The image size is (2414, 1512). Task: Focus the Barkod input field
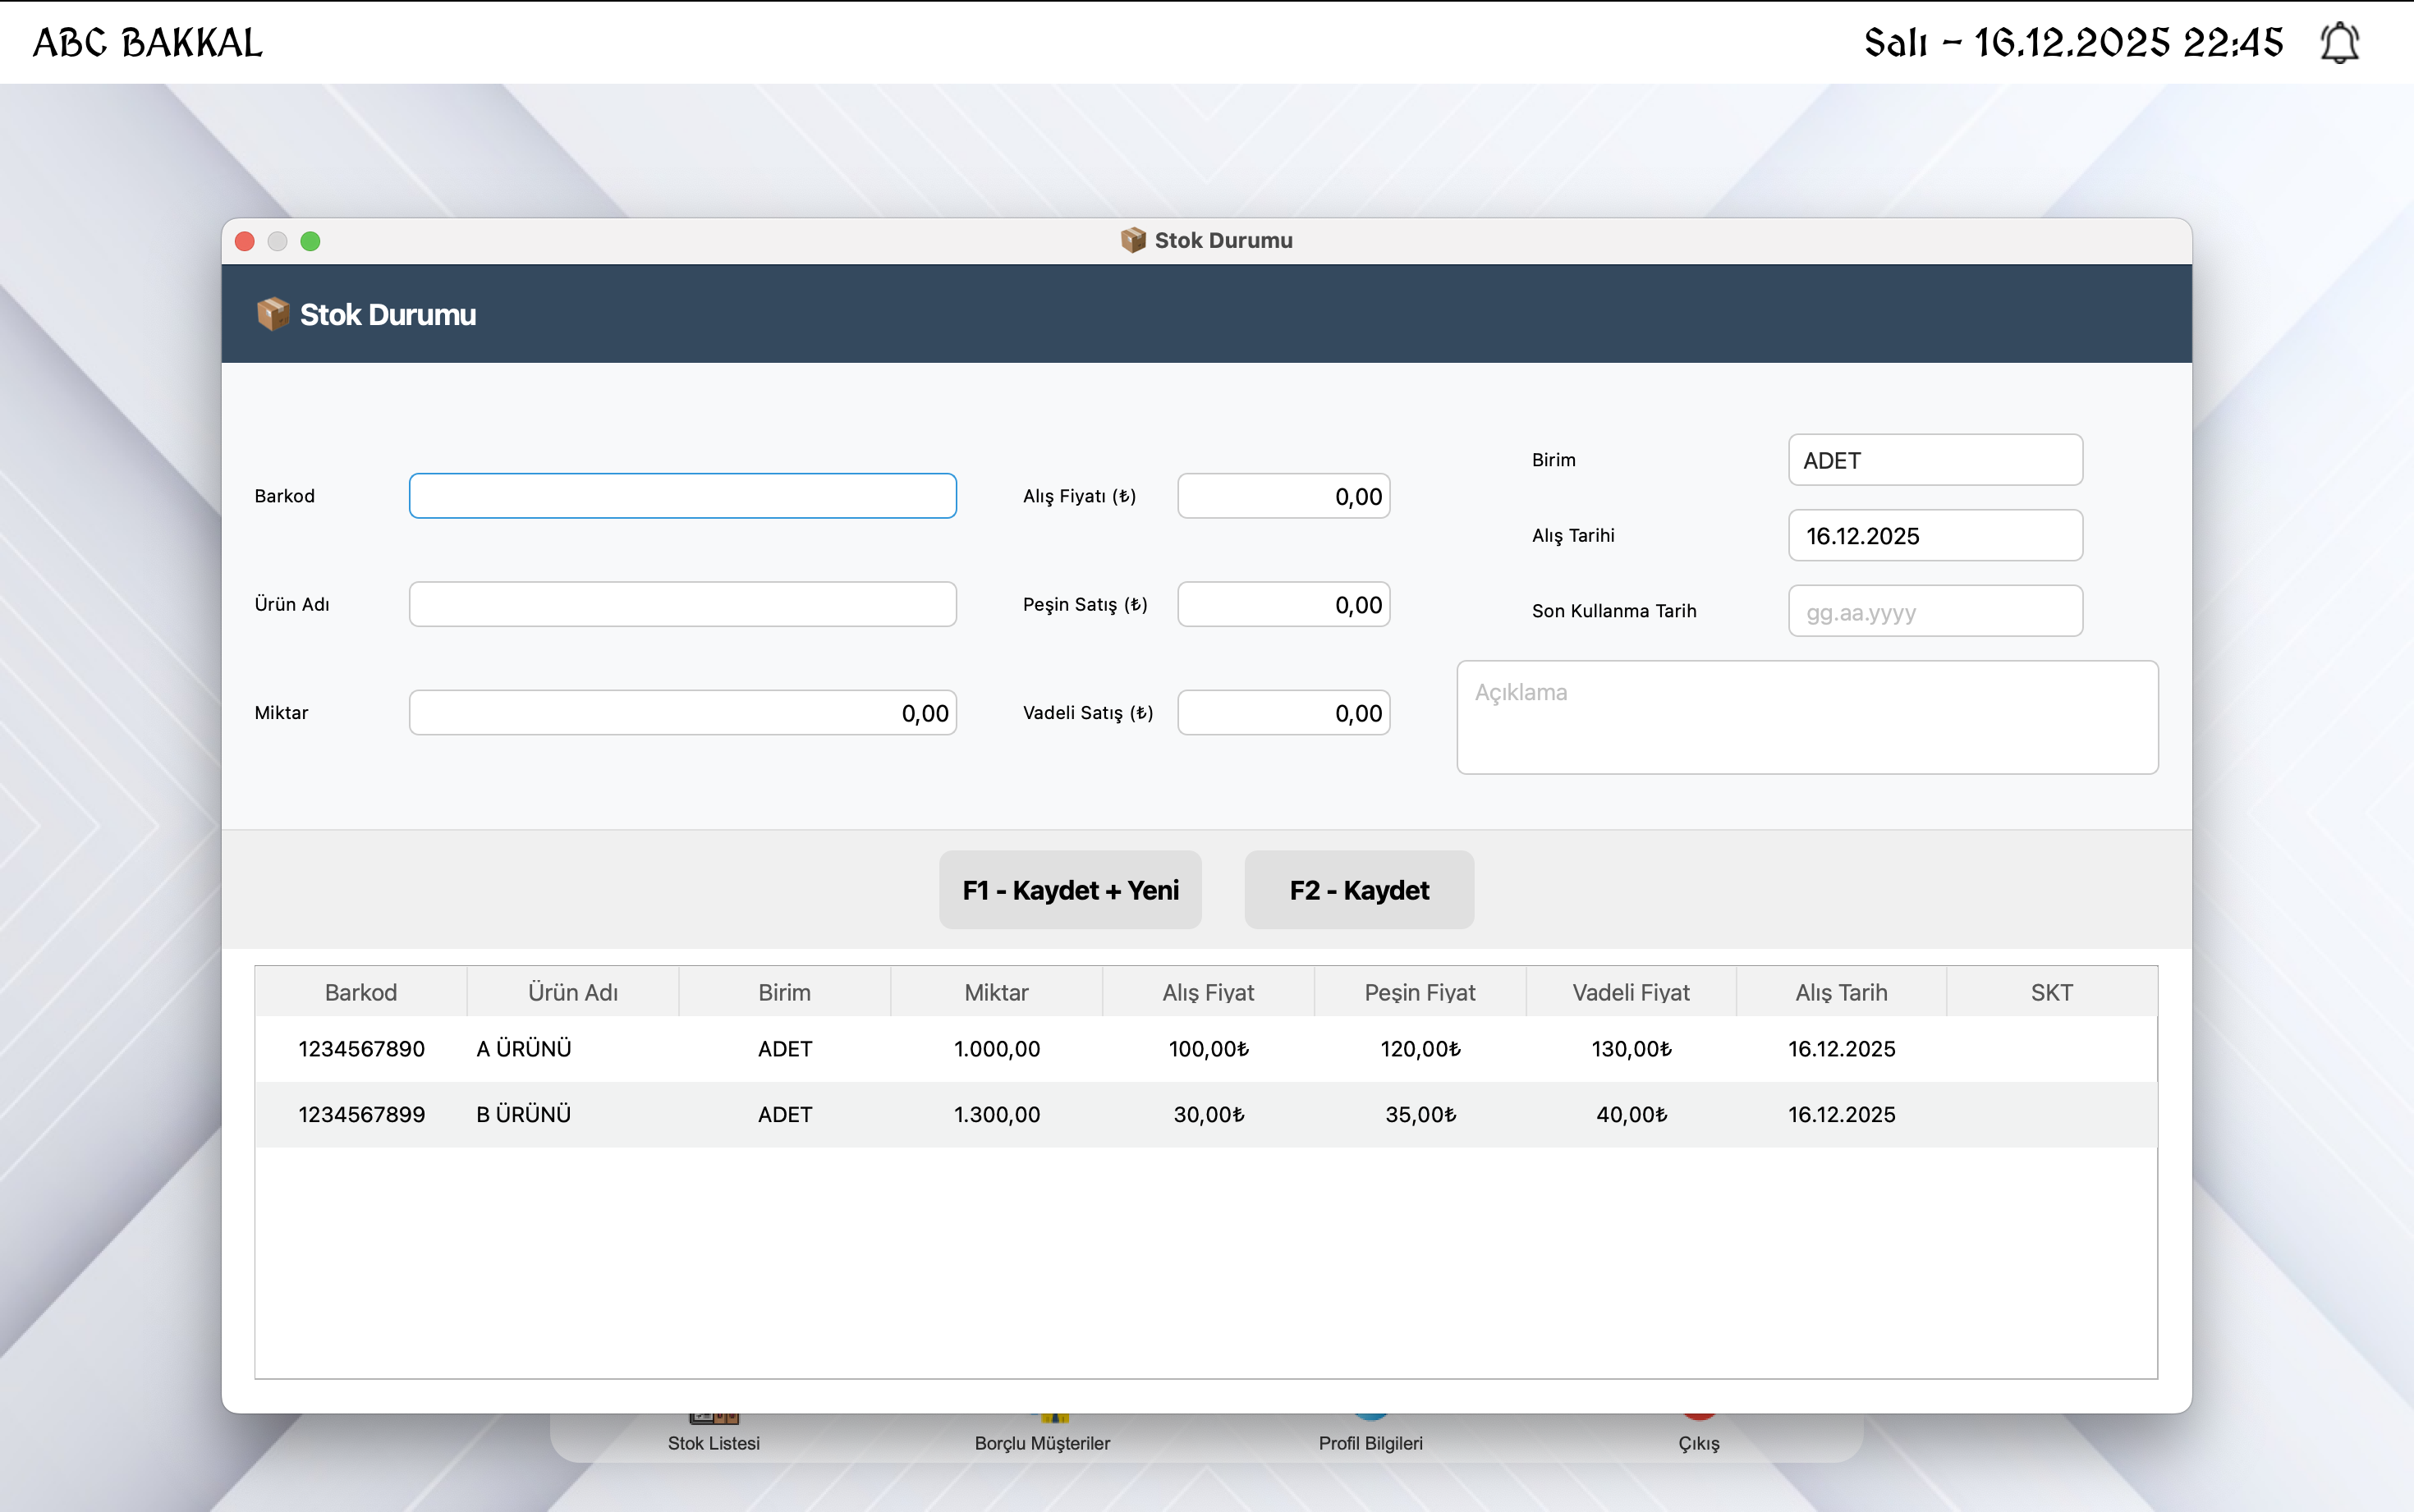(682, 496)
